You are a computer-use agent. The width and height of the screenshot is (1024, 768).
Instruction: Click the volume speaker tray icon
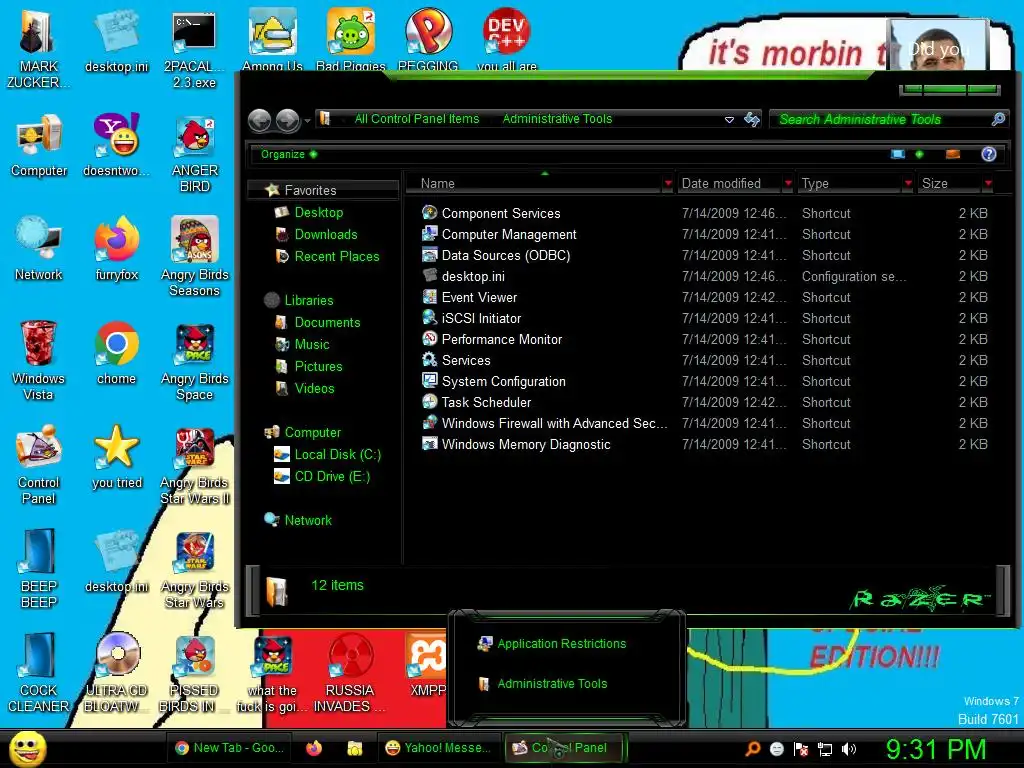[x=848, y=749]
